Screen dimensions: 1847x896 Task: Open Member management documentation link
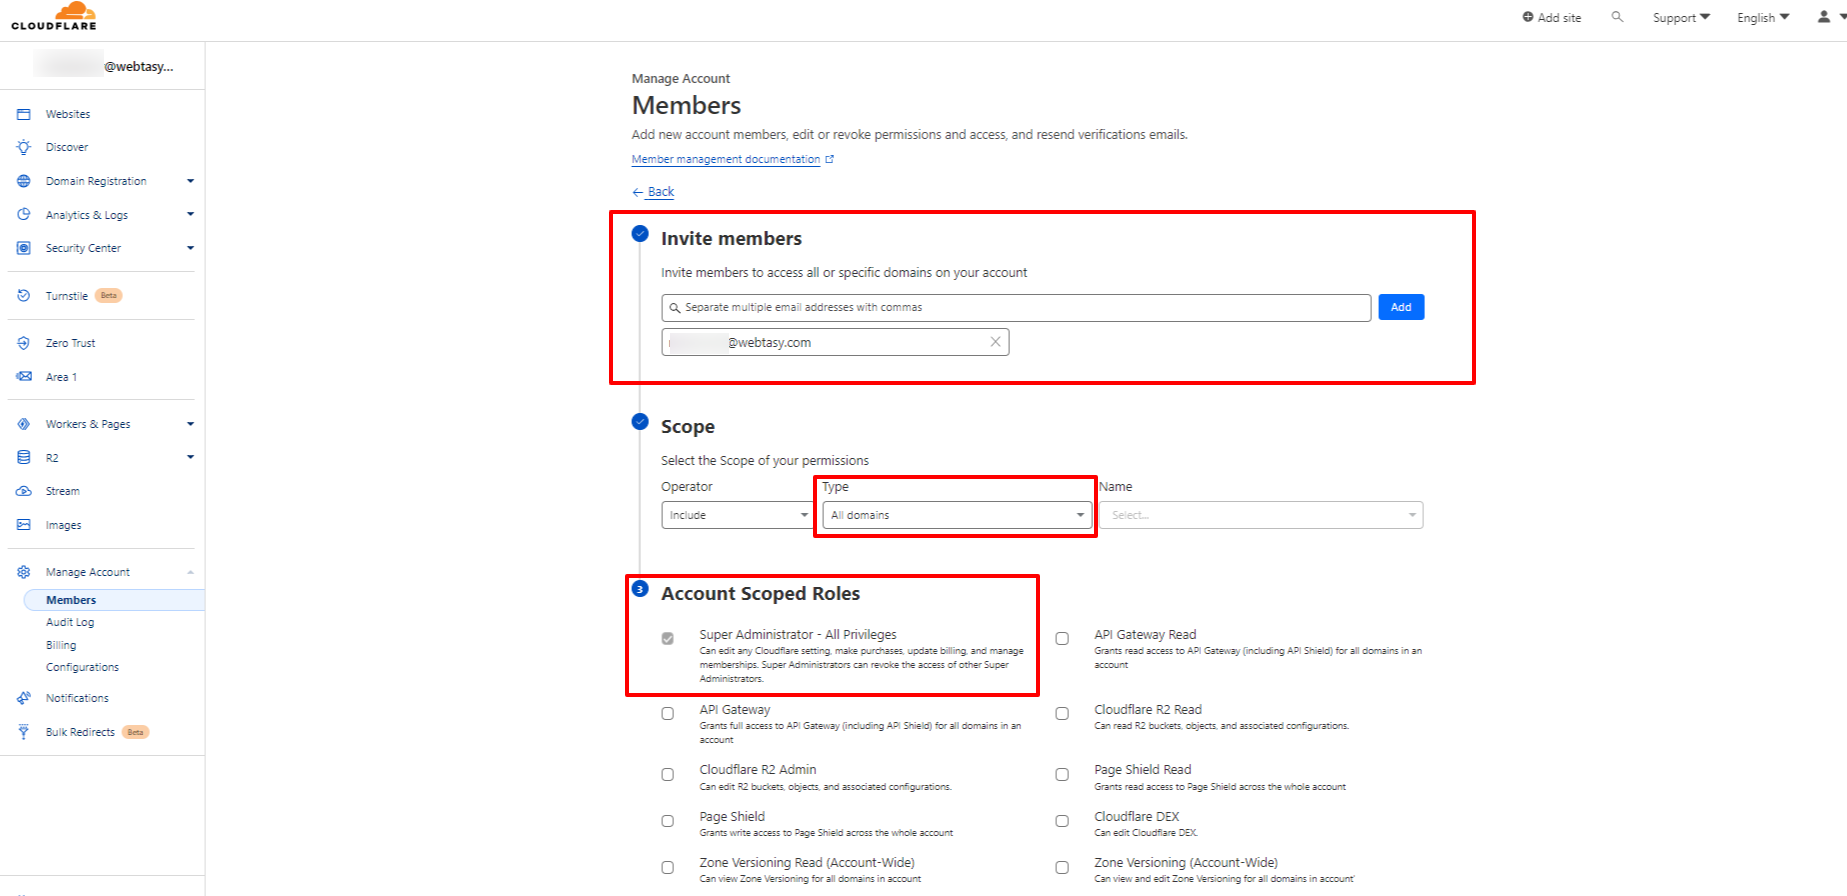point(726,159)
